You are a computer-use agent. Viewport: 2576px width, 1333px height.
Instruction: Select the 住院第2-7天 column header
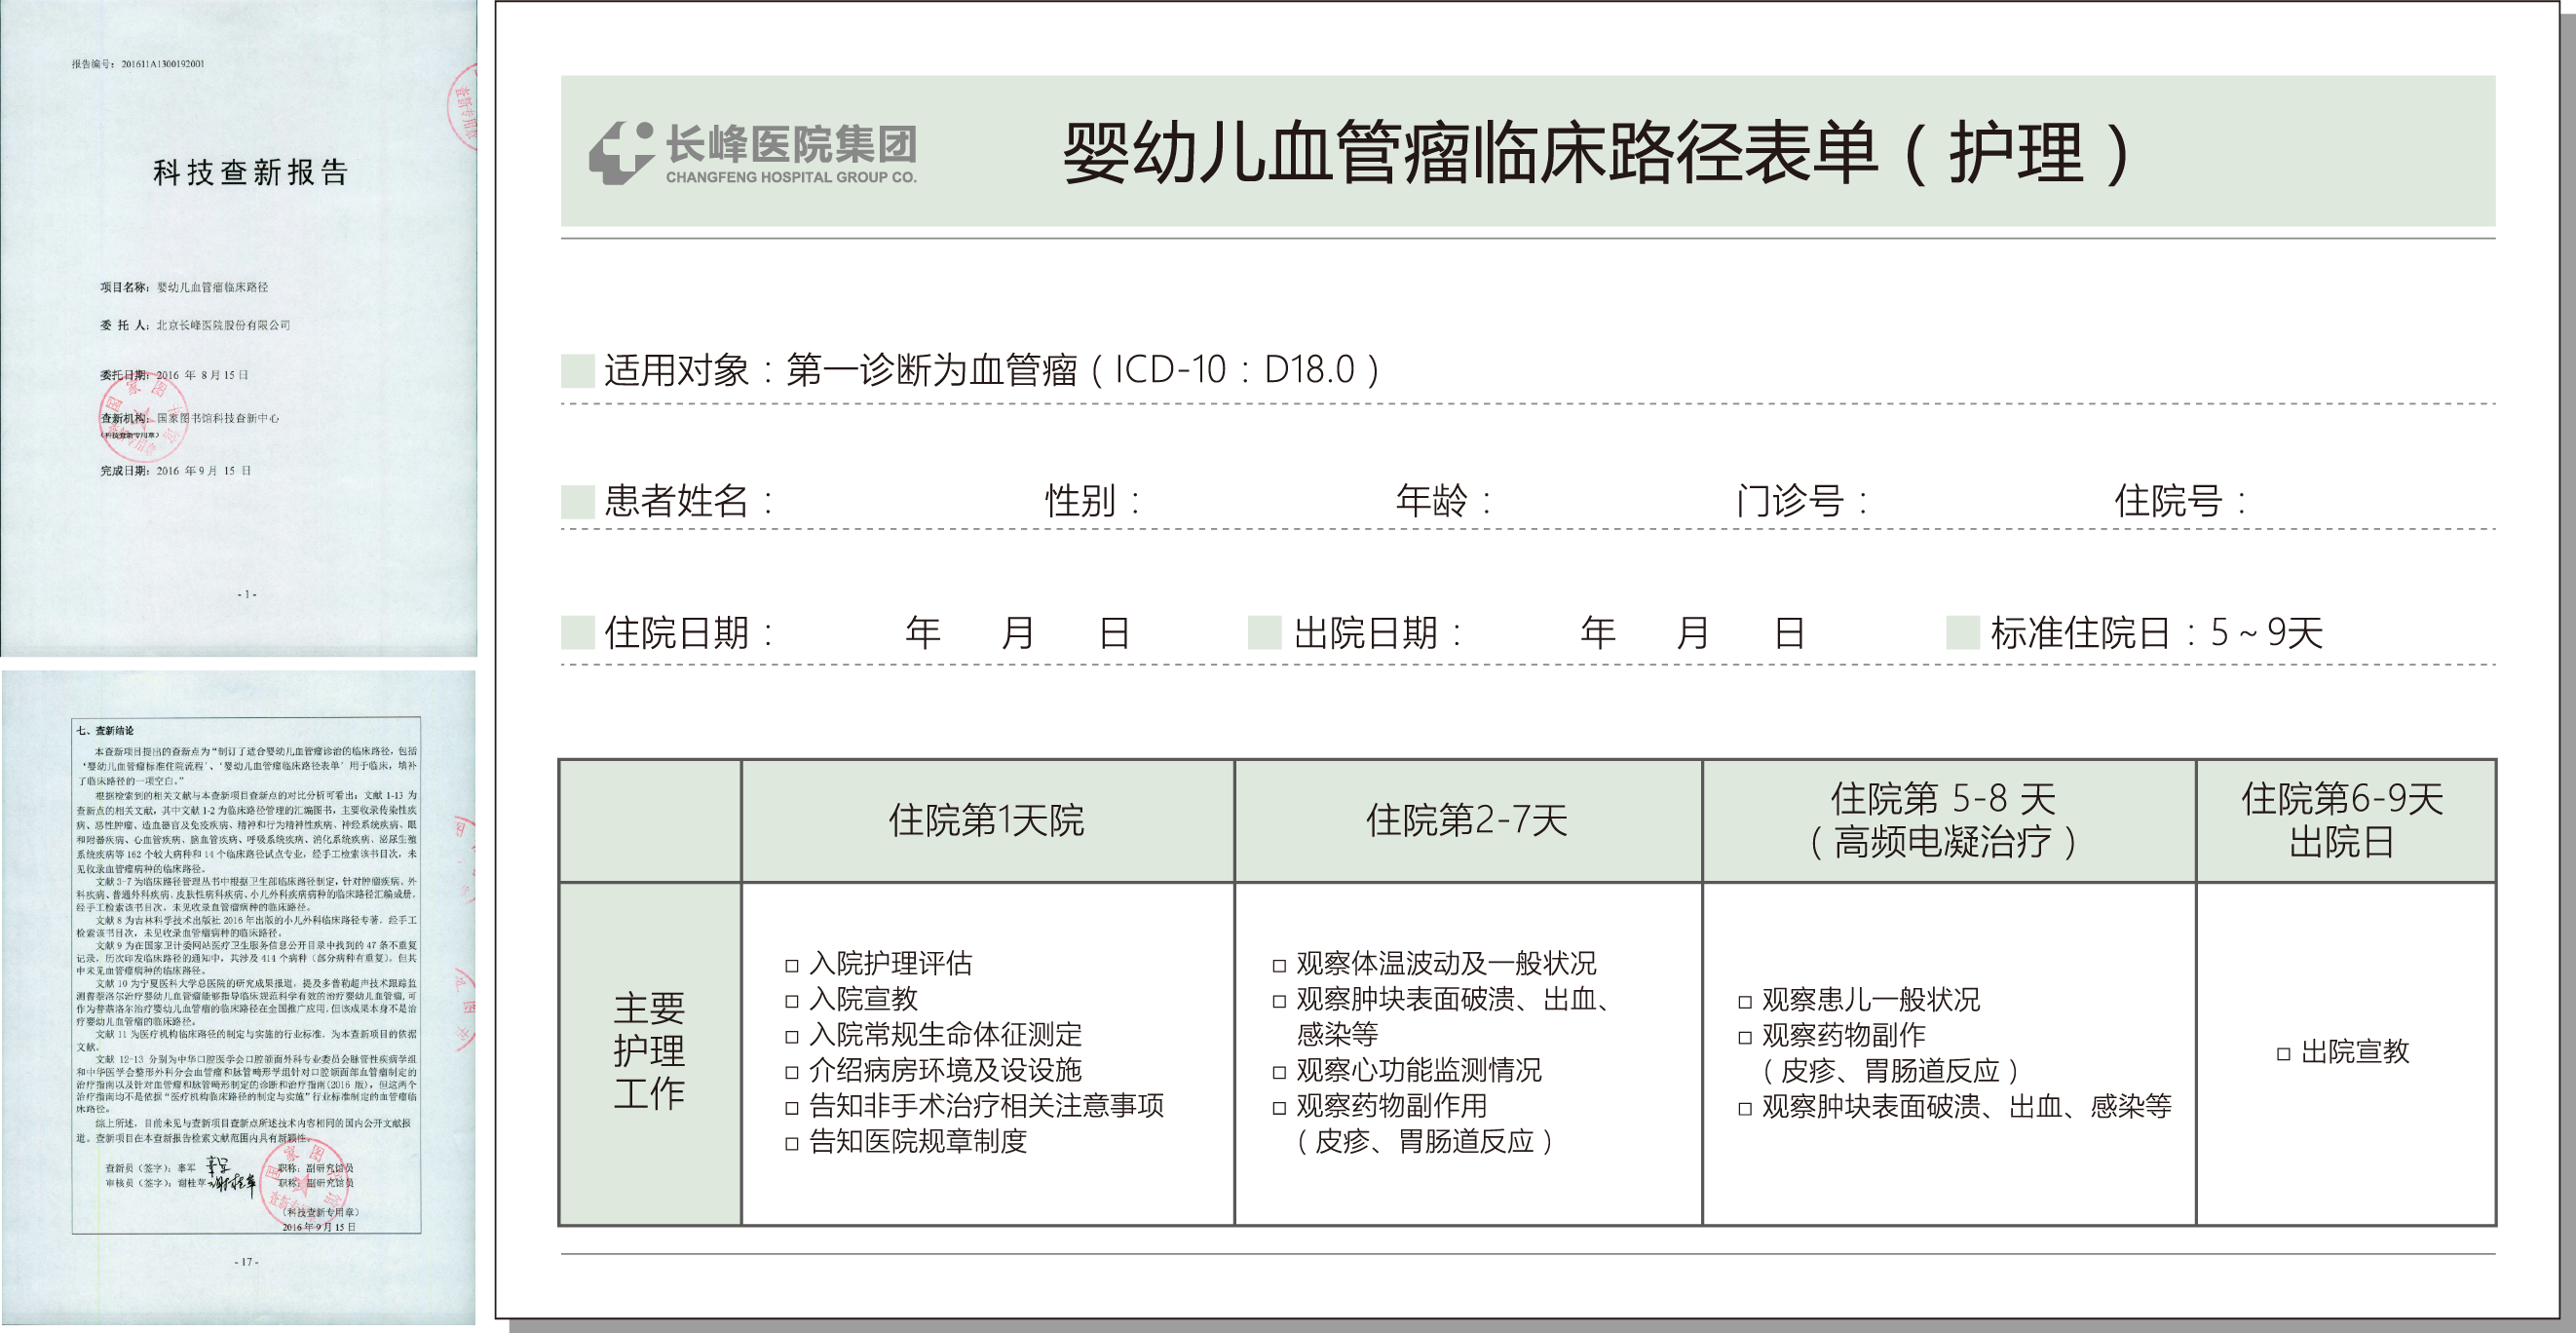pos(1467,821)
